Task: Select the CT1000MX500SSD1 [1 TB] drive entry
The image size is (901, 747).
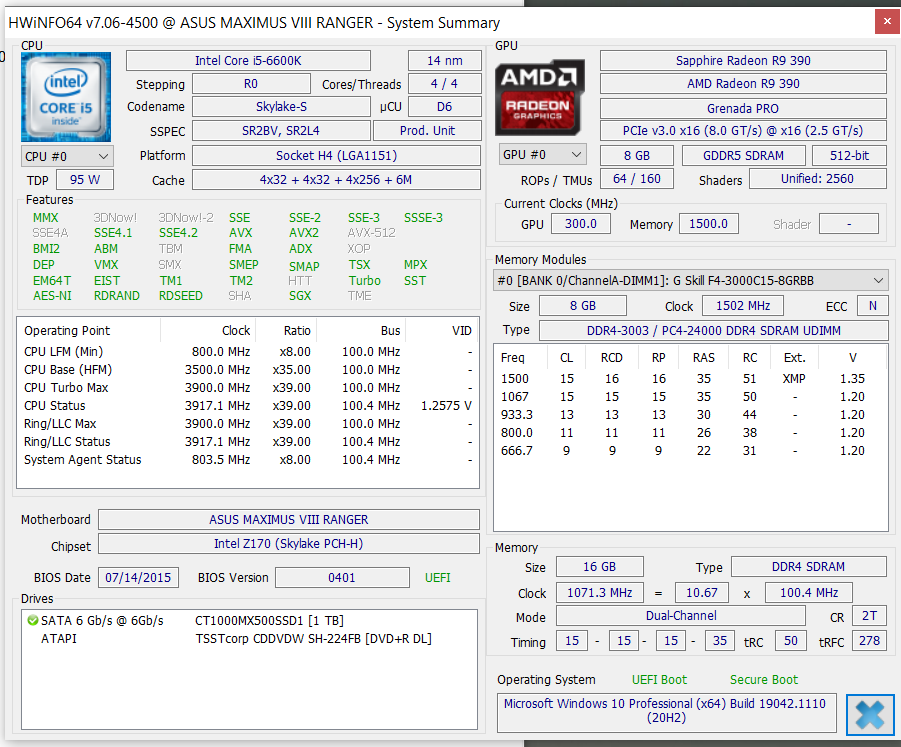Action: pos(269,621)
